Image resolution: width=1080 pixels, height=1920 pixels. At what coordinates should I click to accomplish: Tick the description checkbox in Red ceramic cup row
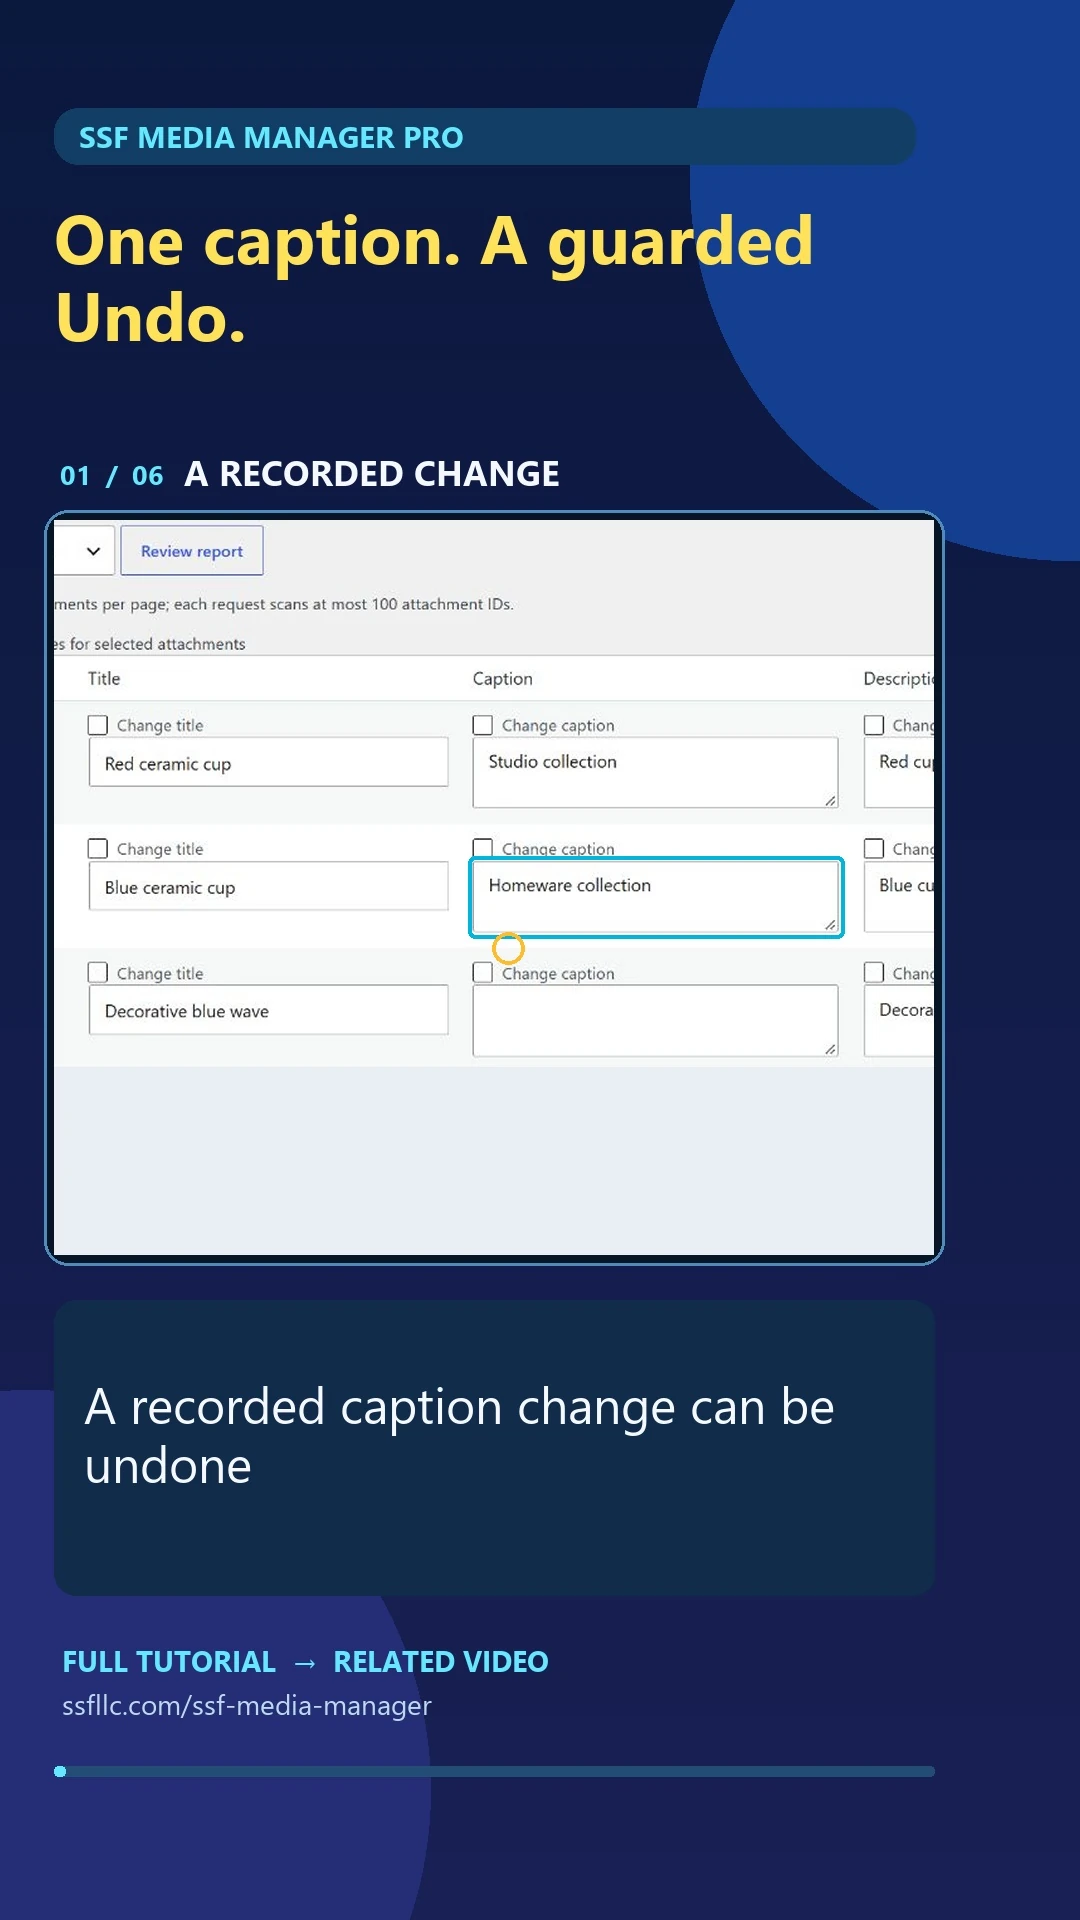pos(874,725)
